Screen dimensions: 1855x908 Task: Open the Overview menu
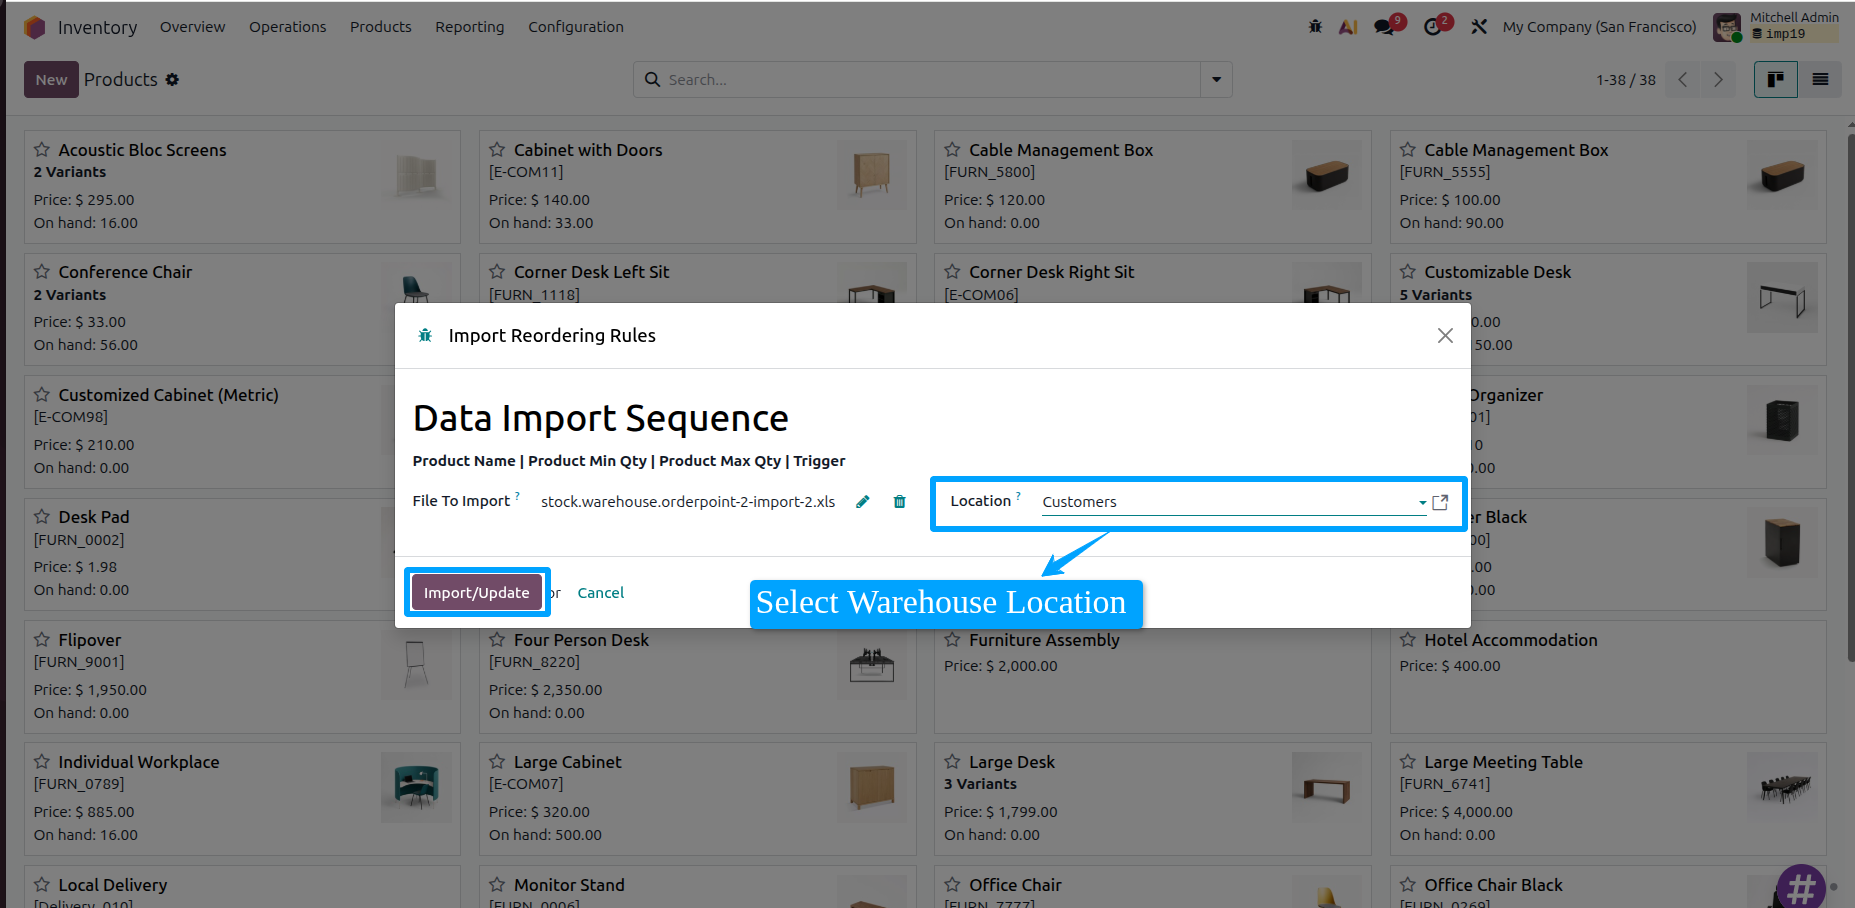click(x=192, y=27)
